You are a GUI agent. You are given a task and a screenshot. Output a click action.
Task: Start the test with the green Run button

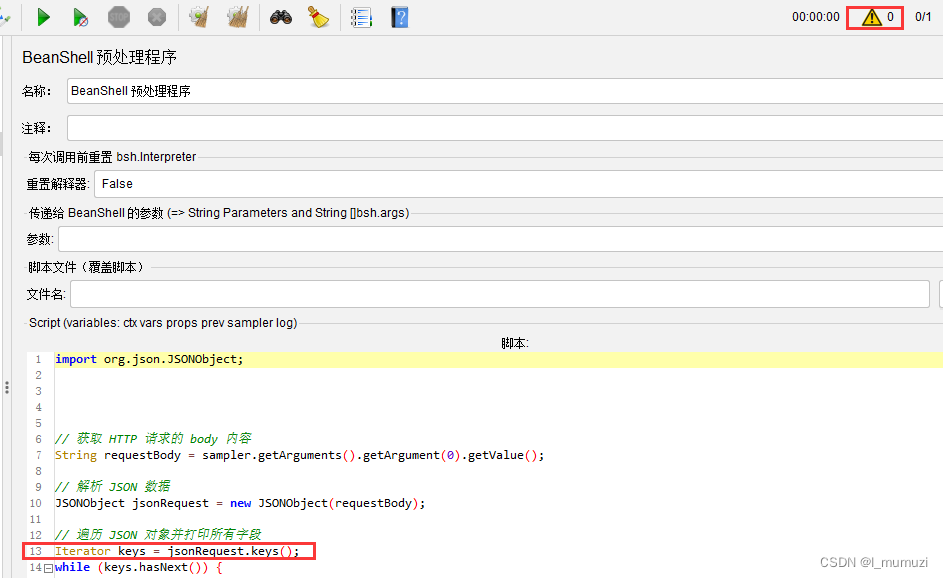(43, 17)
